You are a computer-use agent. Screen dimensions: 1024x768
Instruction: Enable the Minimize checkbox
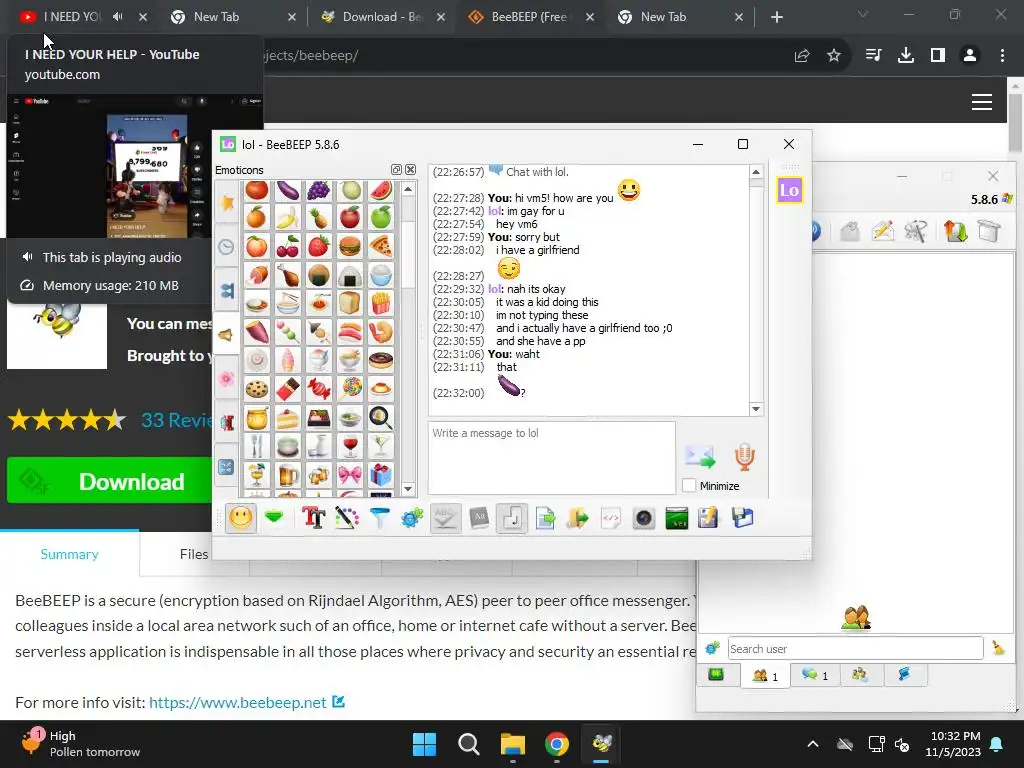click(689, 486)
